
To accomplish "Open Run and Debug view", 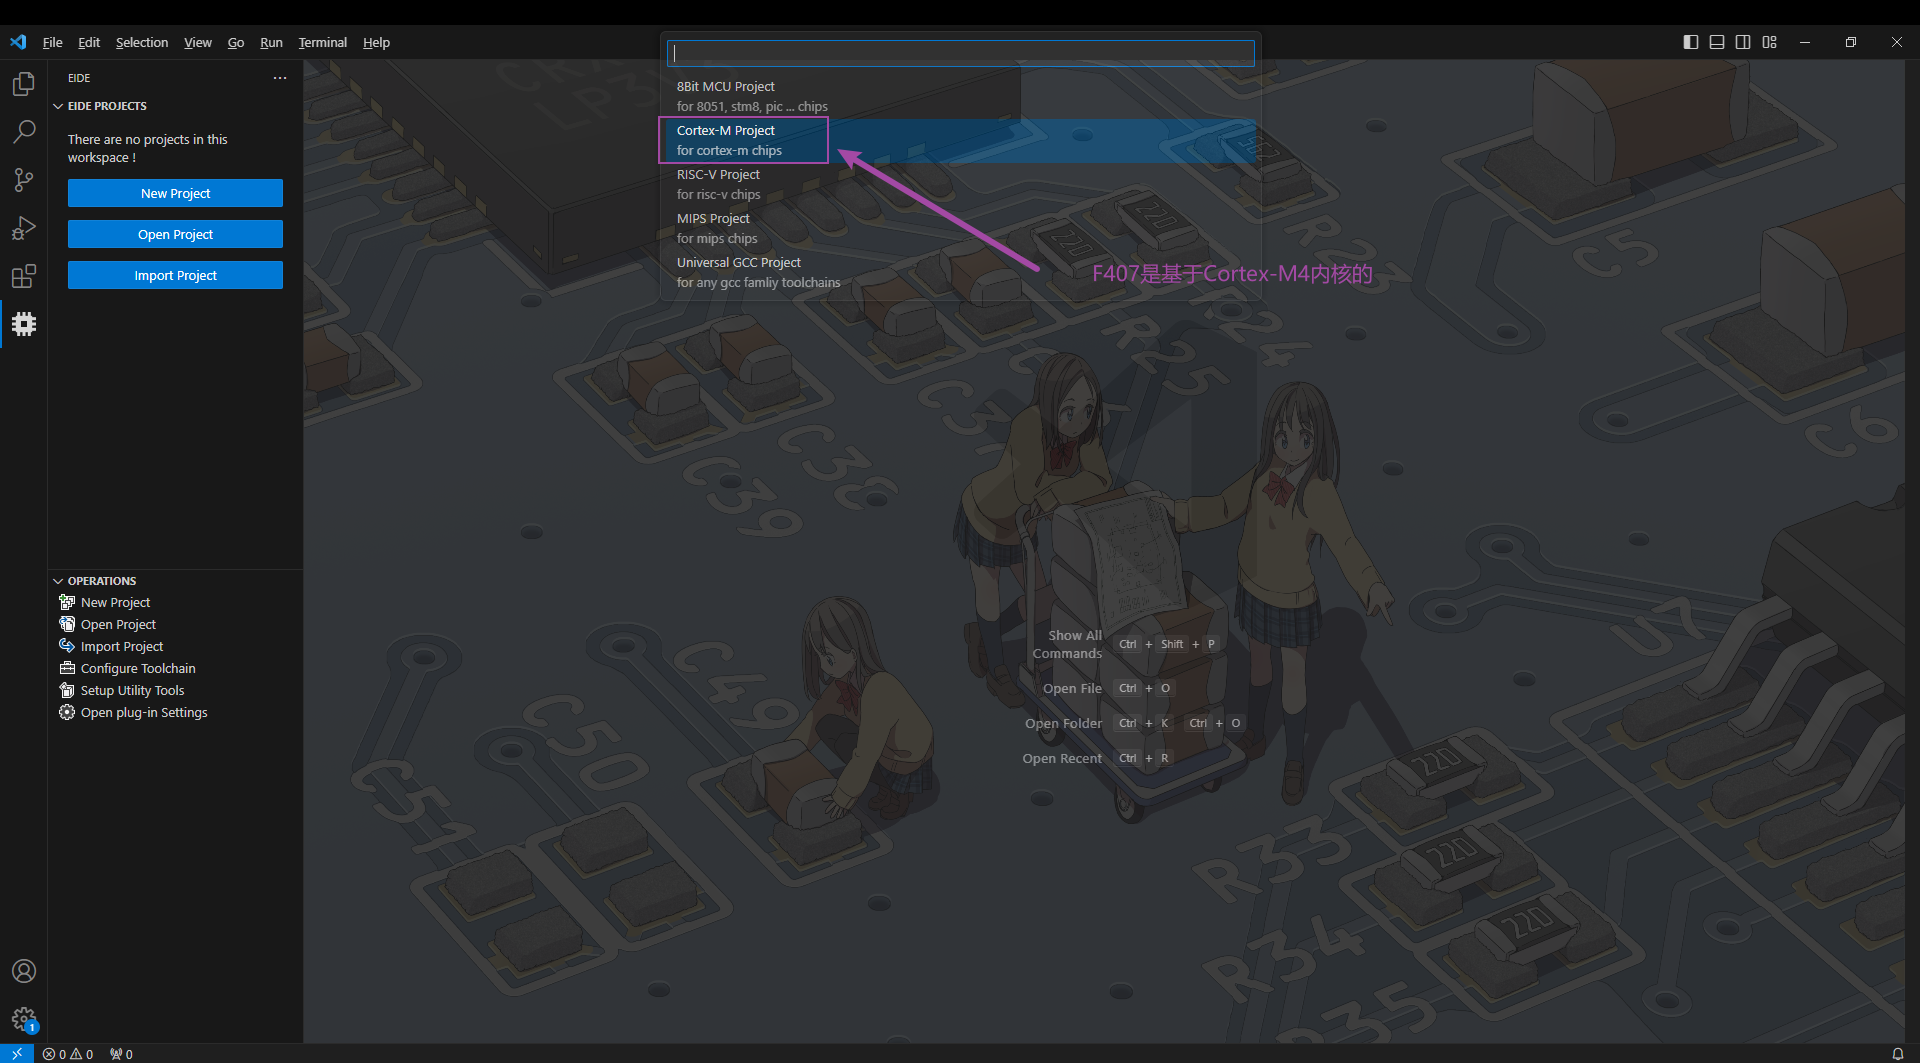I will [x=24, y=228].
